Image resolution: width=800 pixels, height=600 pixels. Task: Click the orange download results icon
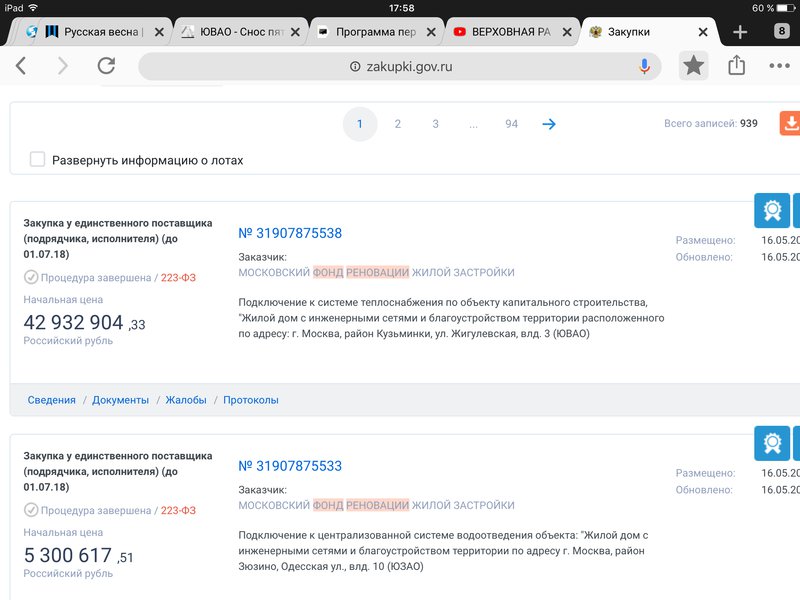(790, 123)
